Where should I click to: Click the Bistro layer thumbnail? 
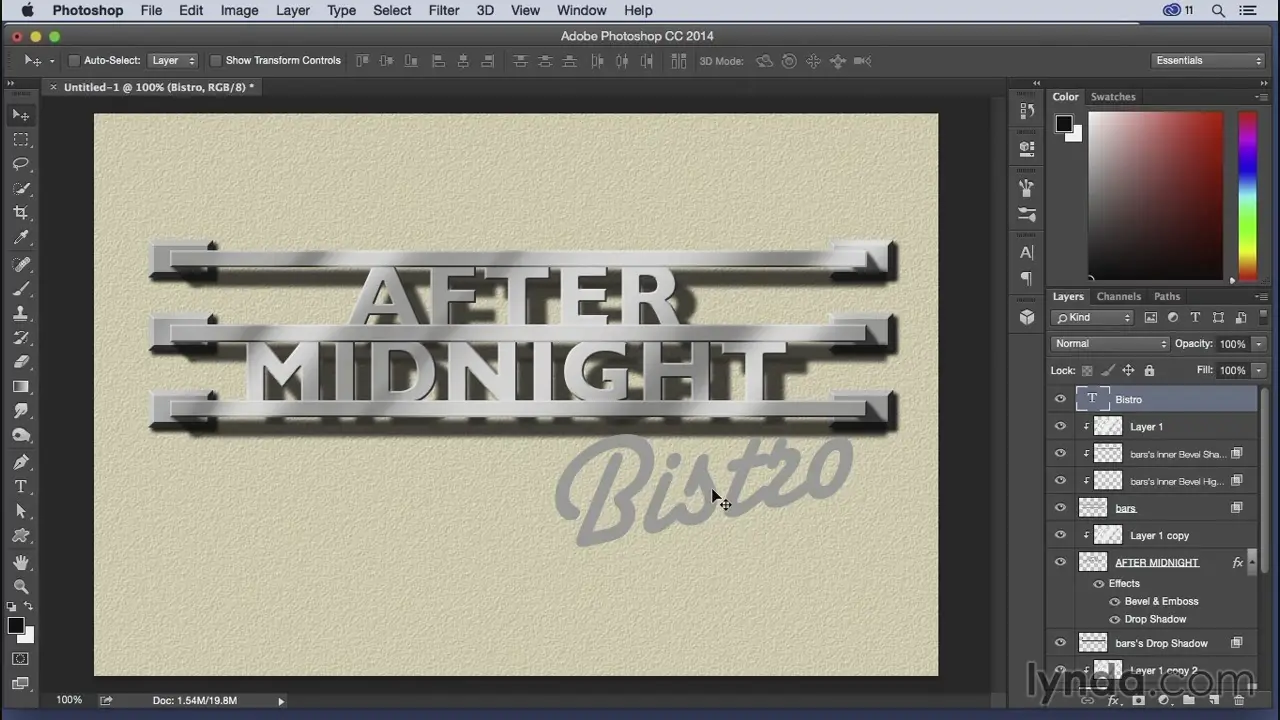point(1092,399)
